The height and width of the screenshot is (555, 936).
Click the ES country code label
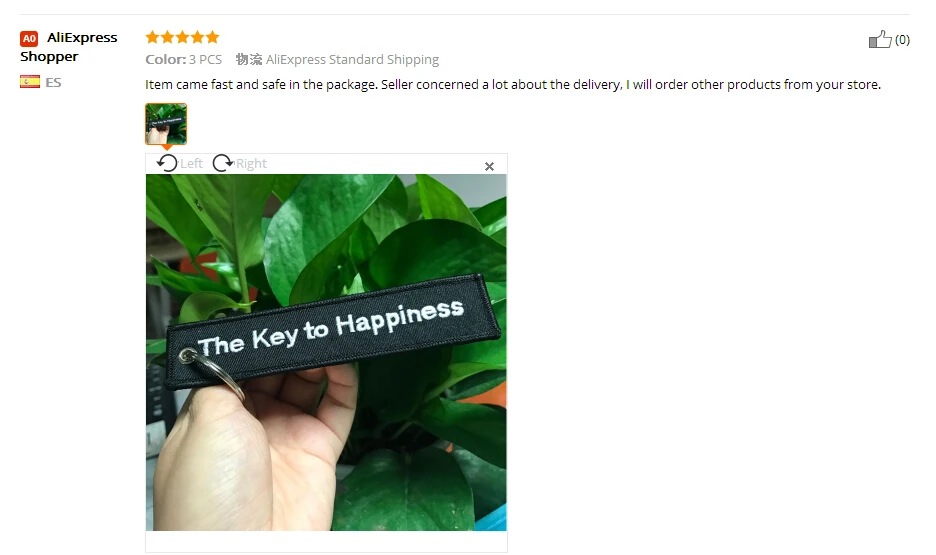click(53, 82)
